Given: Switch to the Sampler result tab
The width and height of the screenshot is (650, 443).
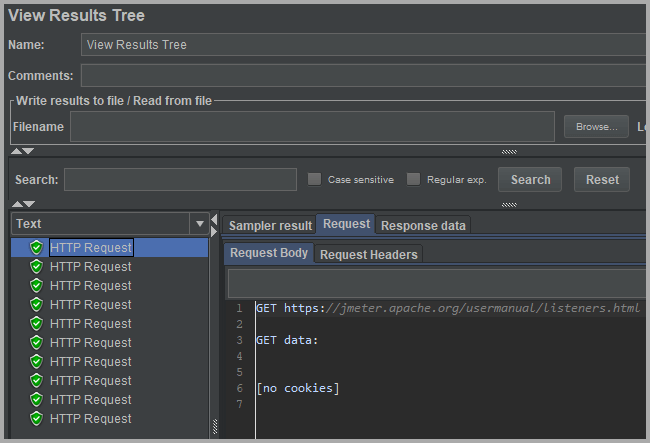Looking at the screenshot, I should [270, 226].
